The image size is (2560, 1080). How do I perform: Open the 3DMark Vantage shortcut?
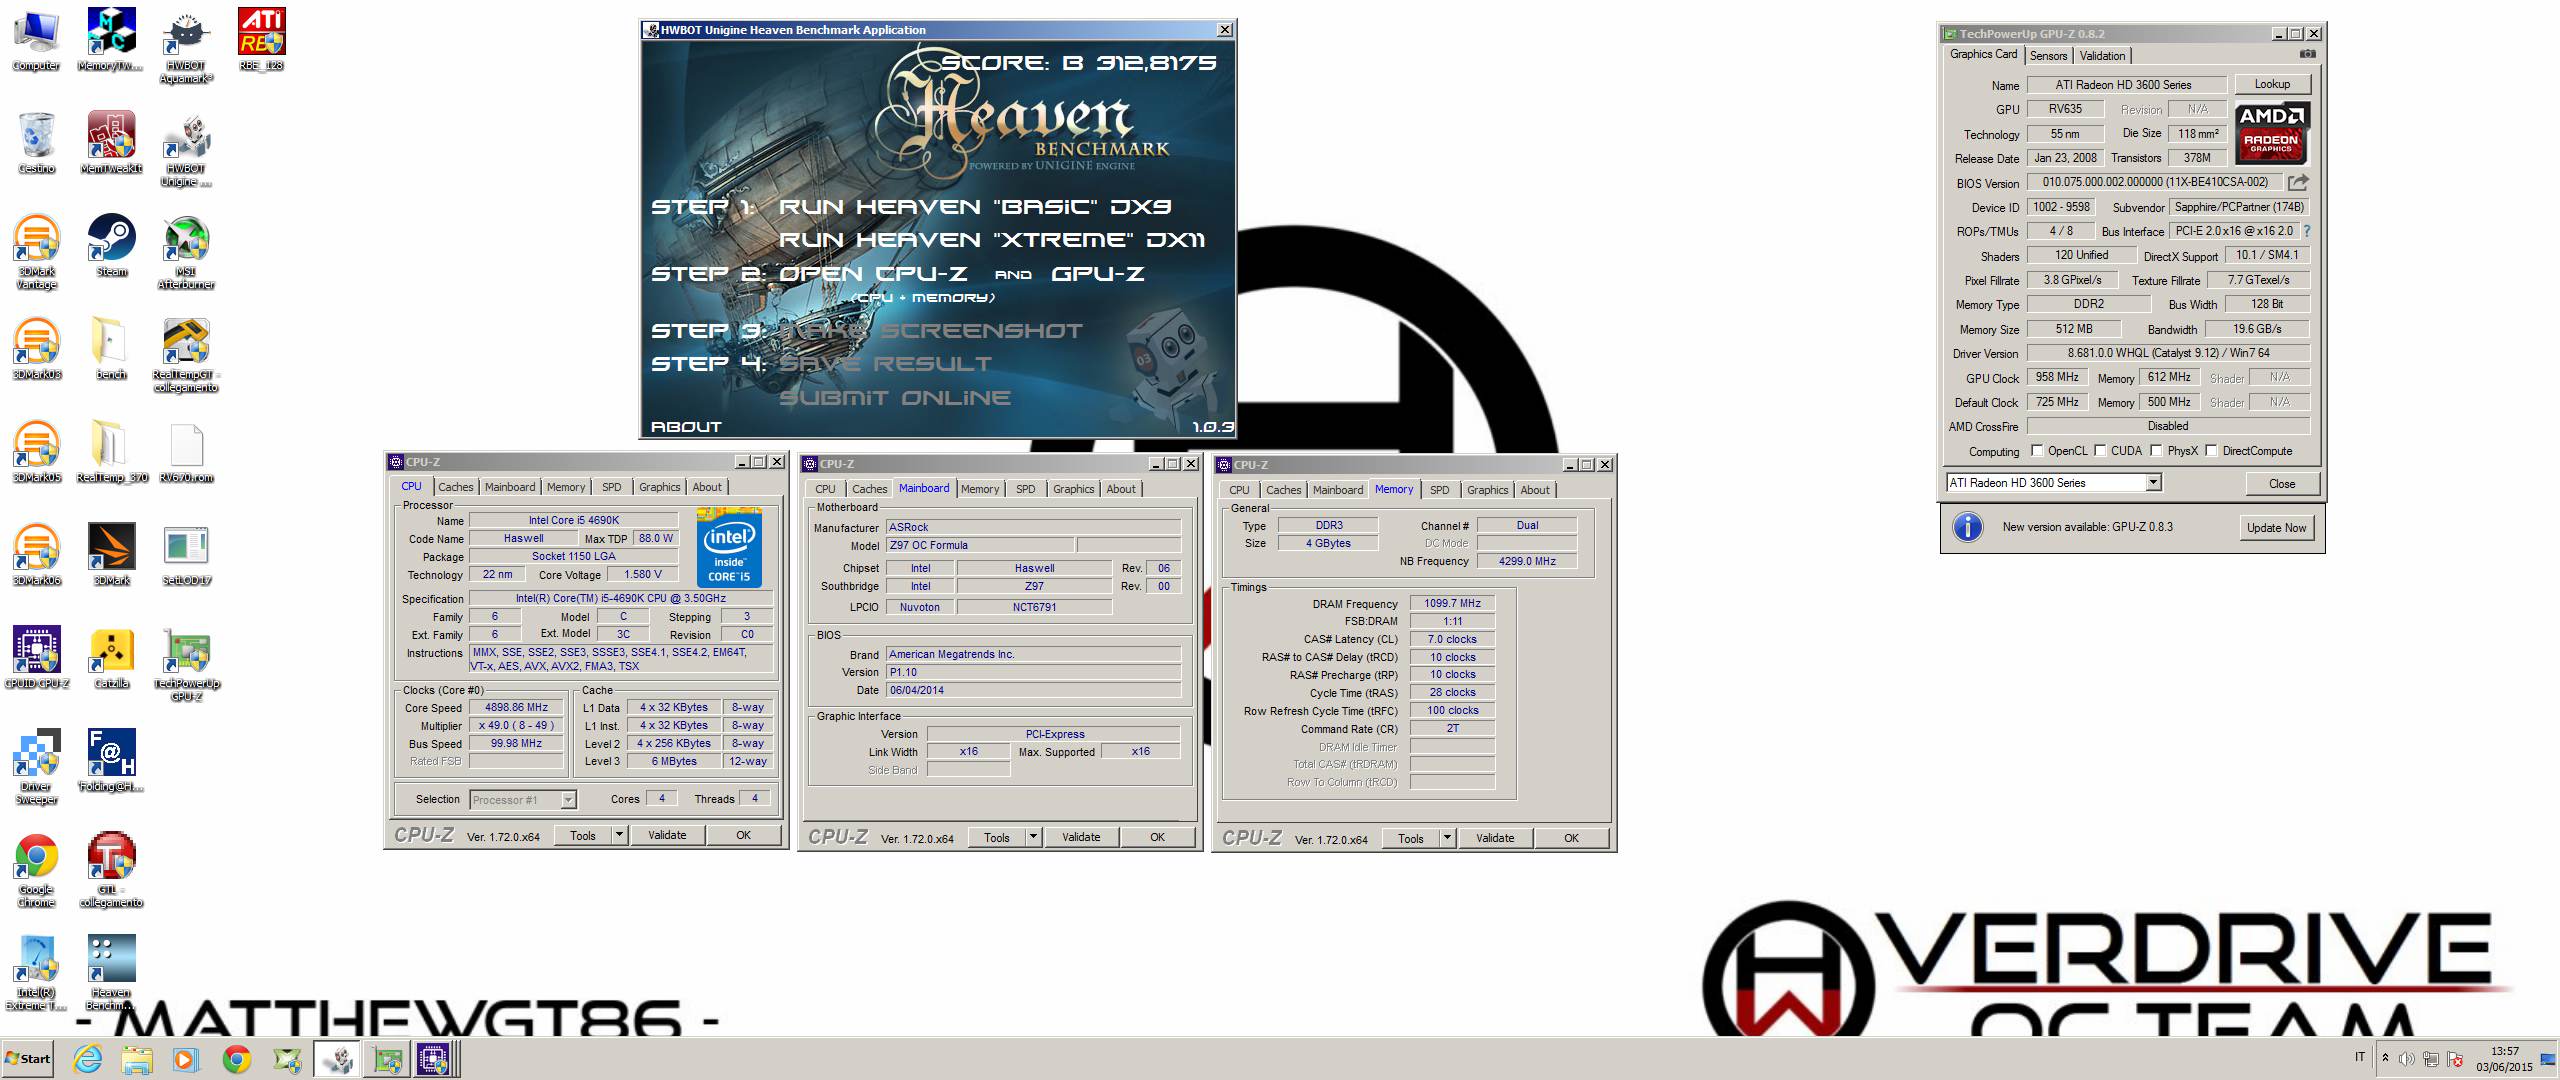tap(36, 251)
